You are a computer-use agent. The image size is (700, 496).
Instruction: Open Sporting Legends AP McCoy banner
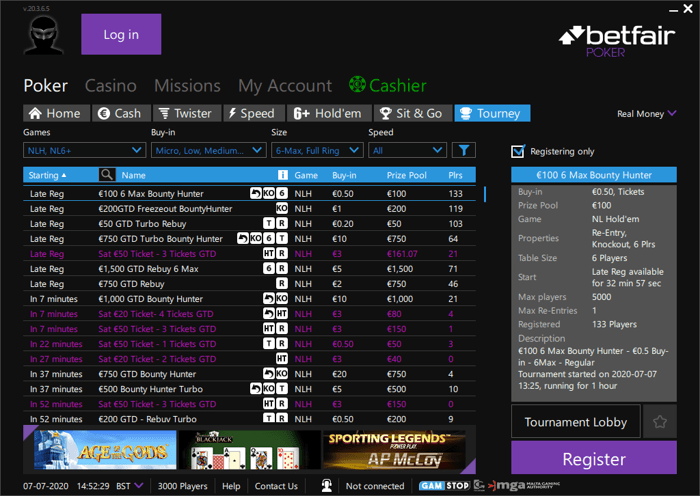click(394, 450)
